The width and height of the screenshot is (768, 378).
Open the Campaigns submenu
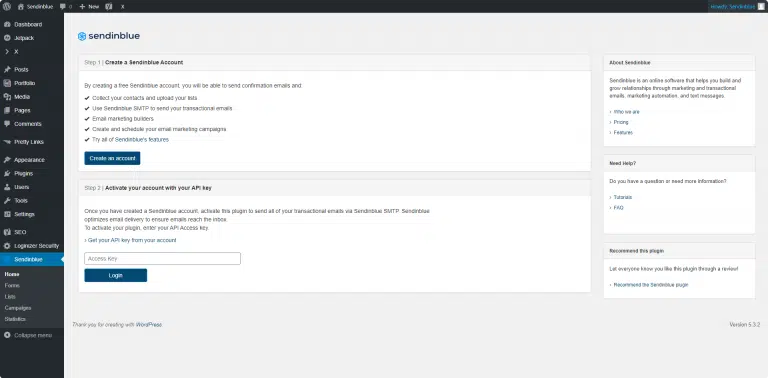tap(18, 308)
